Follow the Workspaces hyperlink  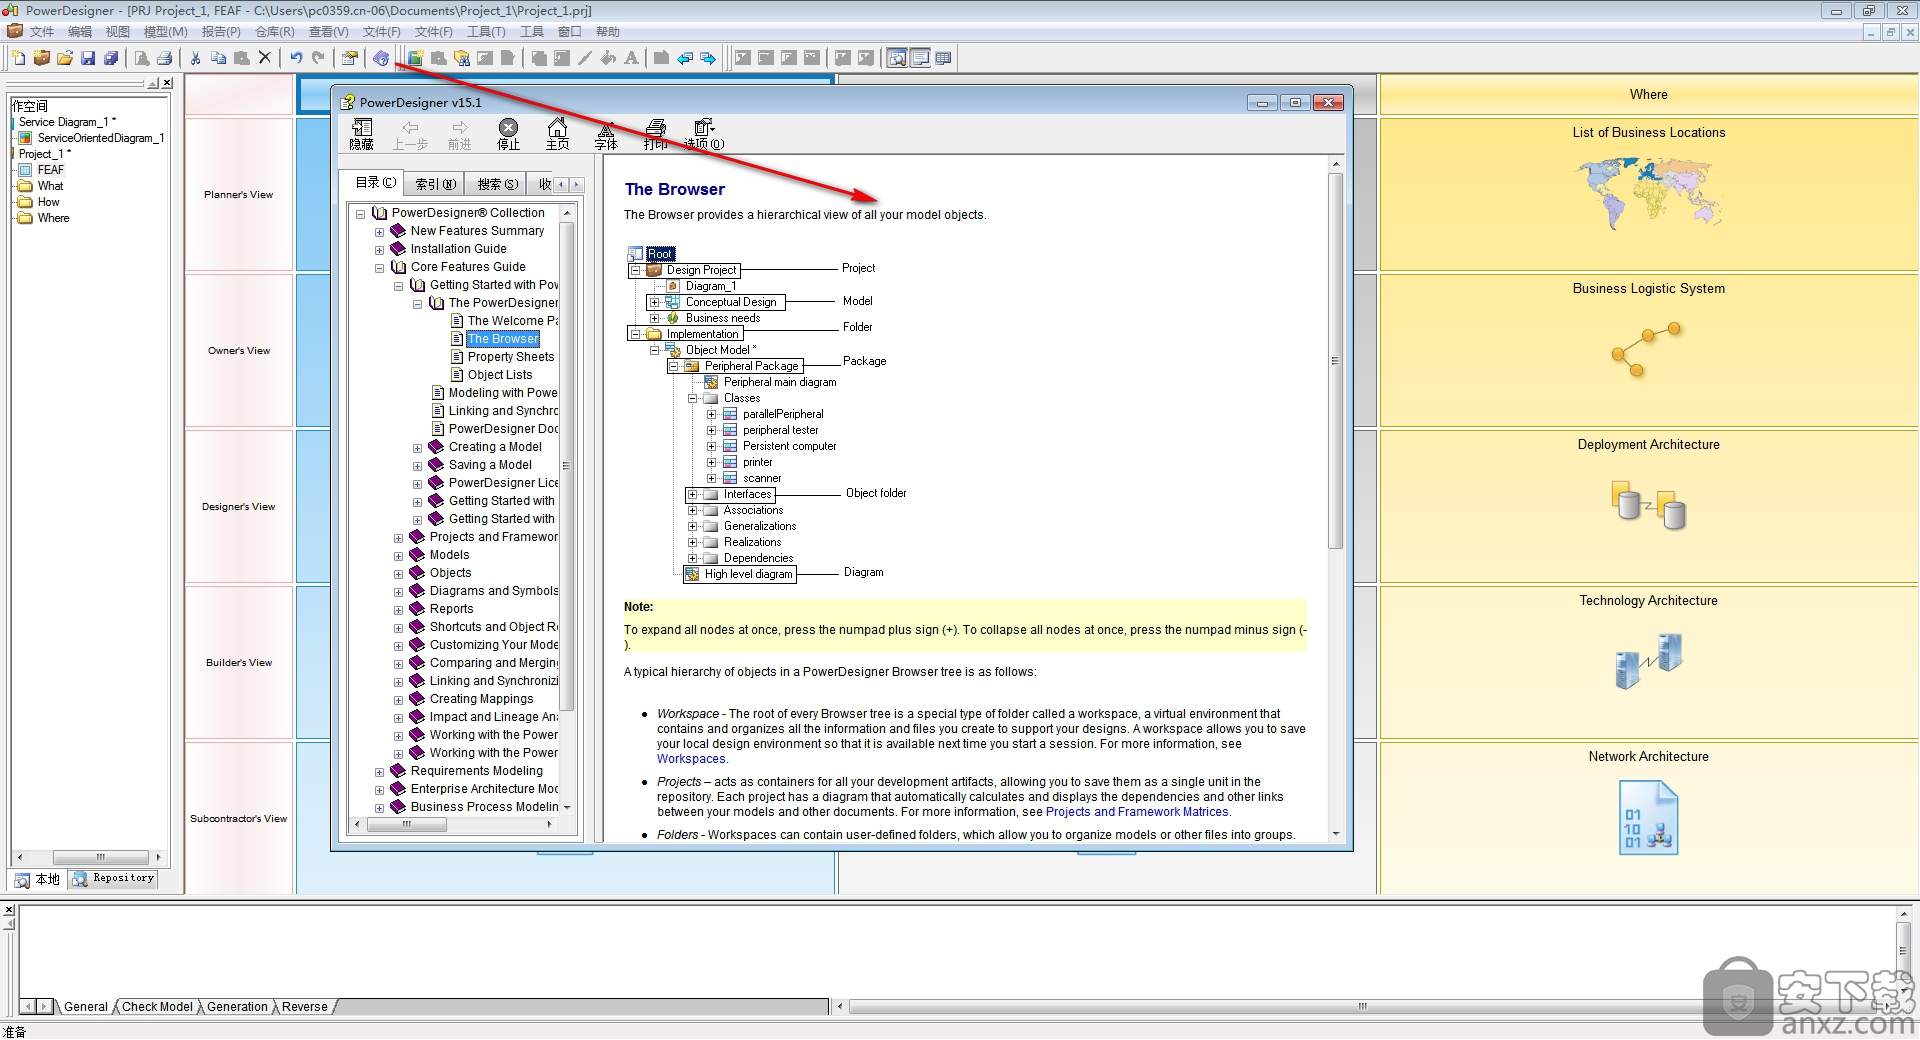pyautogui.click(x=691, y=759)
